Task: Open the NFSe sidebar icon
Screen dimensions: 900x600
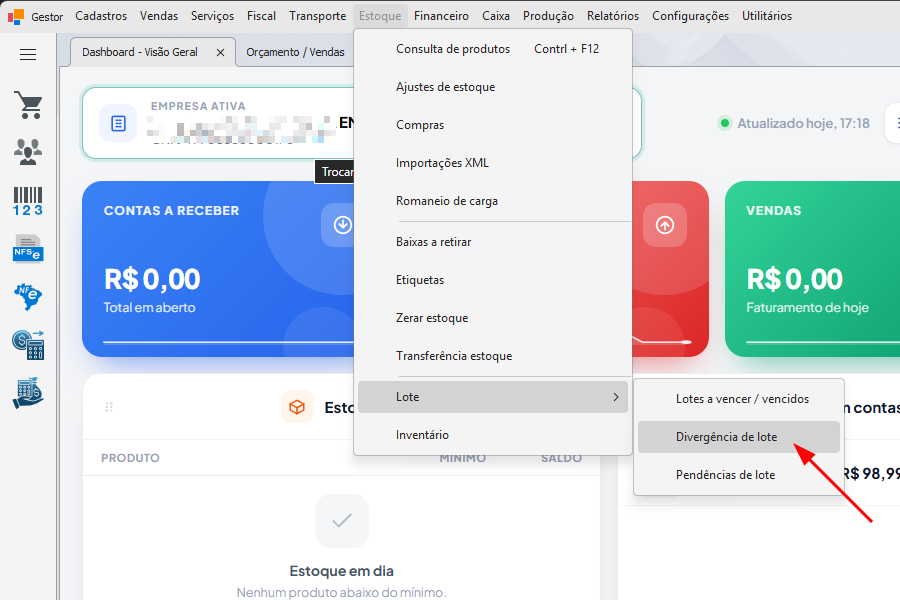Action: pyautogui.click(x=28, y=249)
